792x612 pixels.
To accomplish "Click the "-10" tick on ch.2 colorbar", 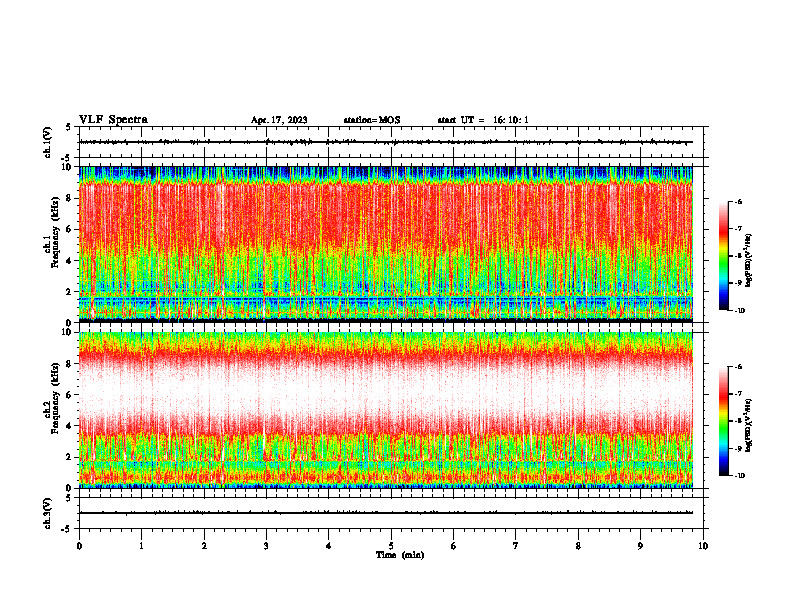I will pos(739,475).
